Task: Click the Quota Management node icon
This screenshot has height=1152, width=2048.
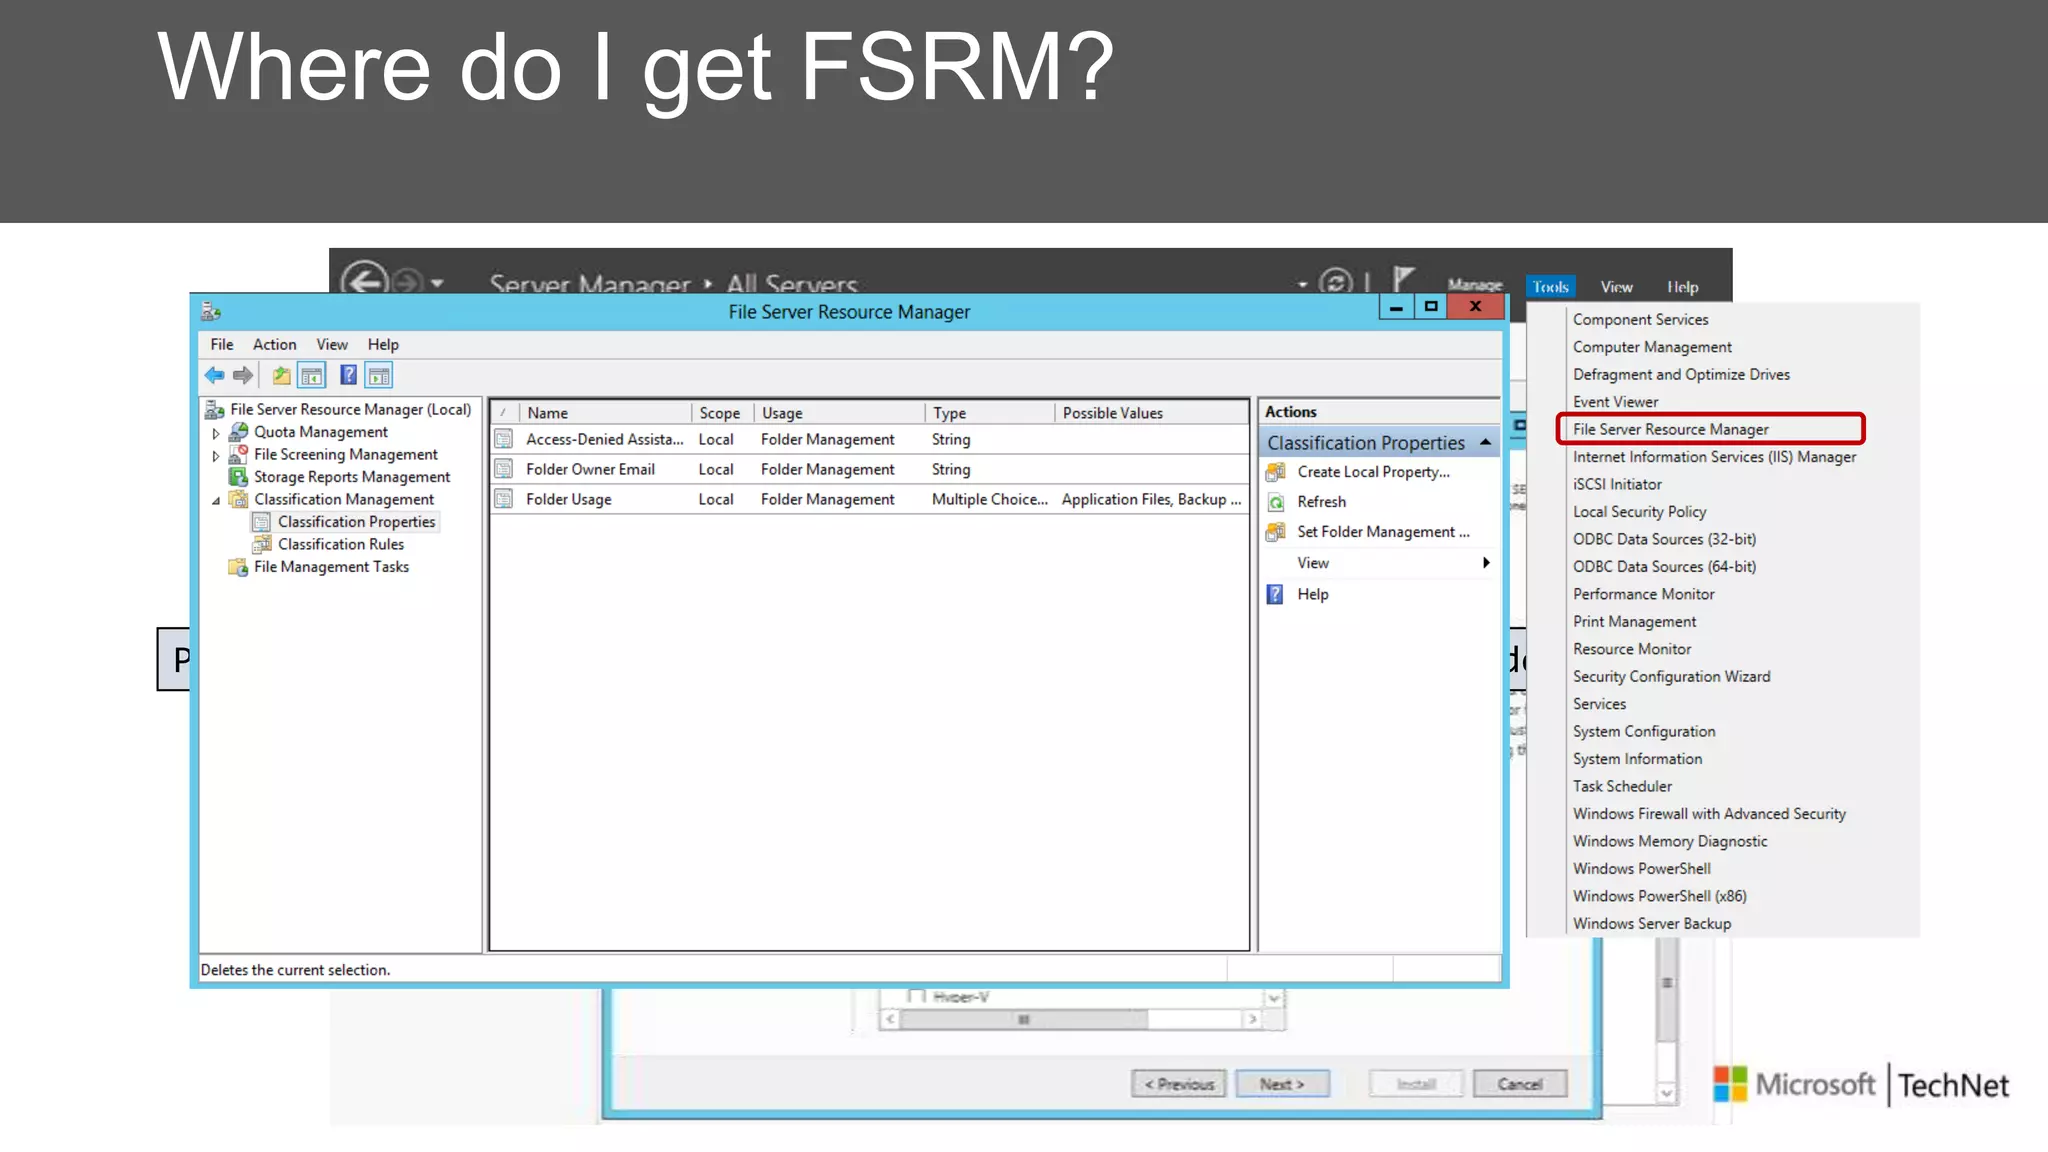Action: 238,432
